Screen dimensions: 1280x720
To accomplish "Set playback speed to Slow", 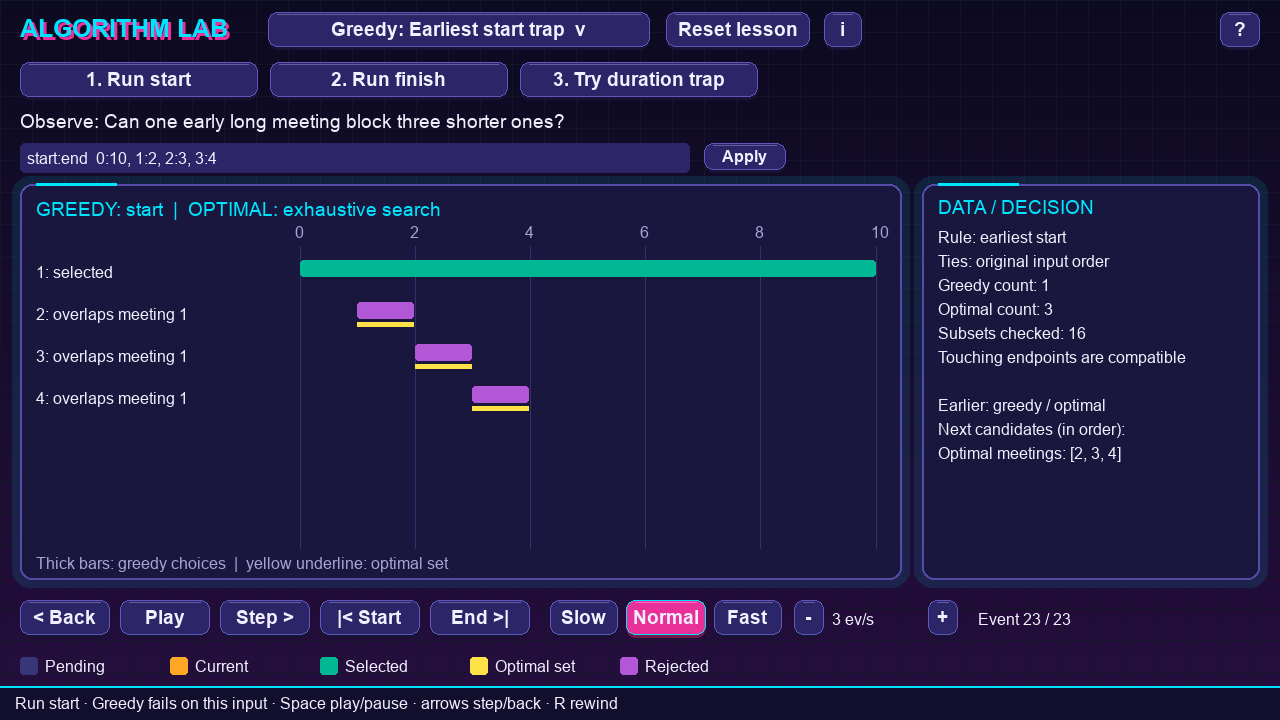I will click(584, 618).
